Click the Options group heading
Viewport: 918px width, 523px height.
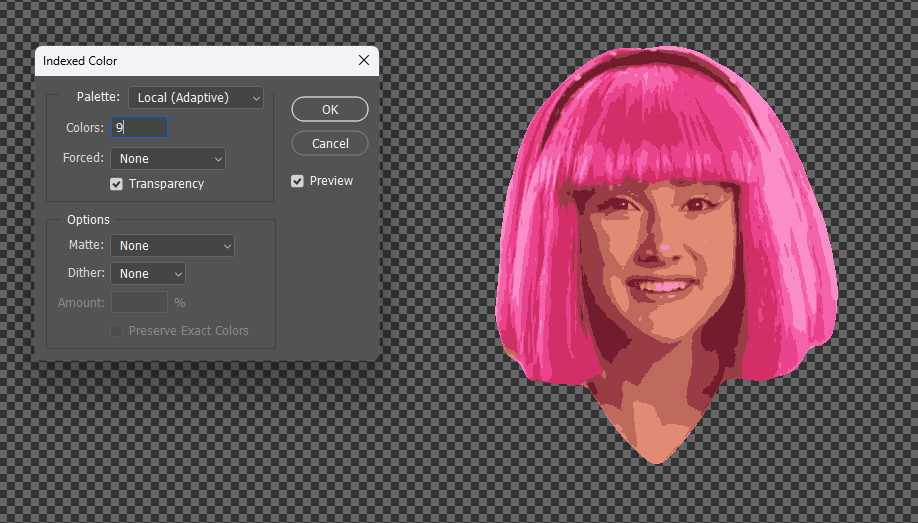click(x=88, y=220)
